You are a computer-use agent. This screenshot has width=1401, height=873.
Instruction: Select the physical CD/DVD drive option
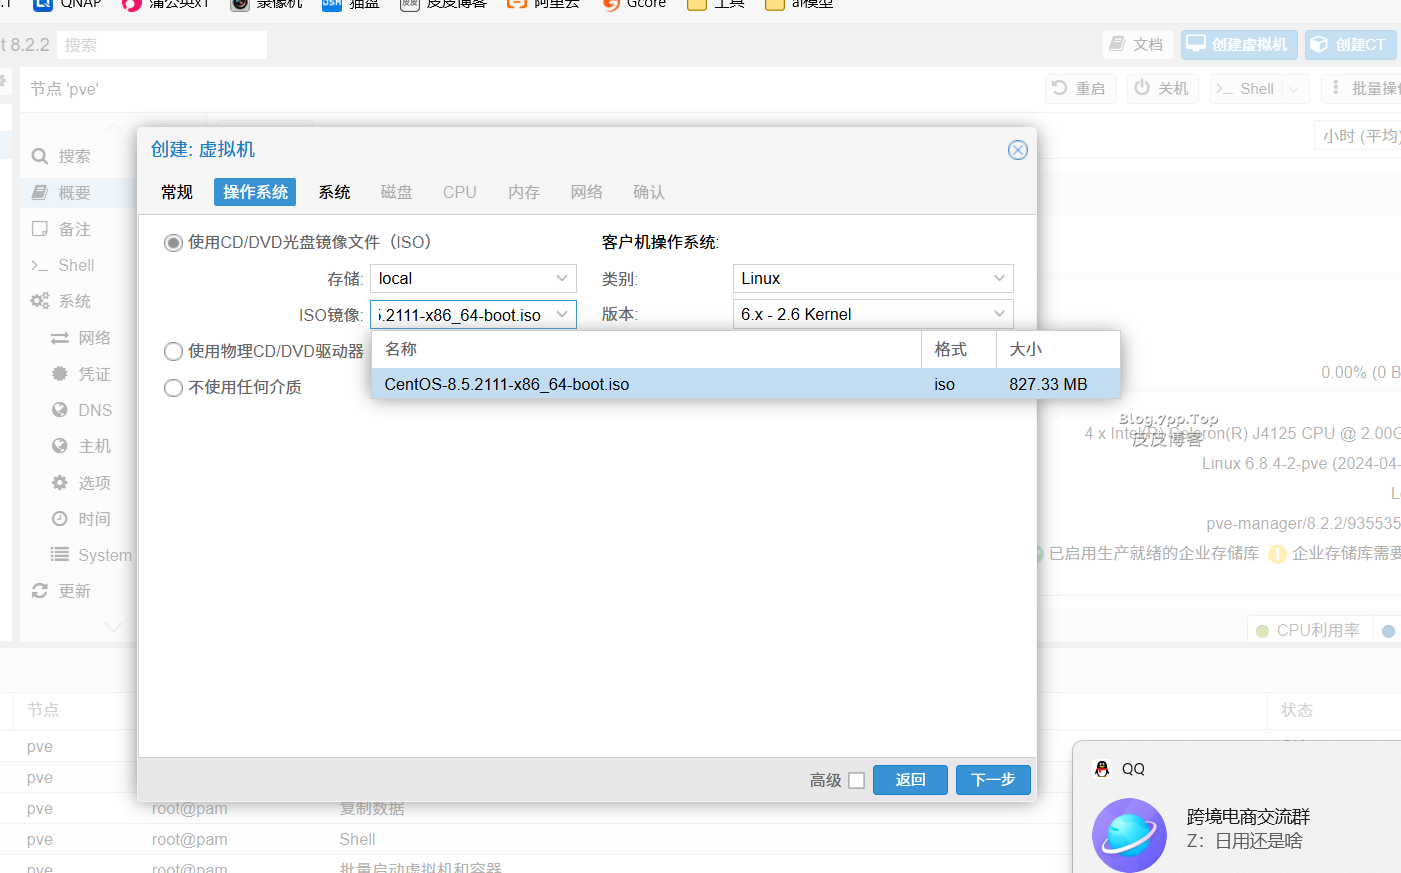click(173, 351)
